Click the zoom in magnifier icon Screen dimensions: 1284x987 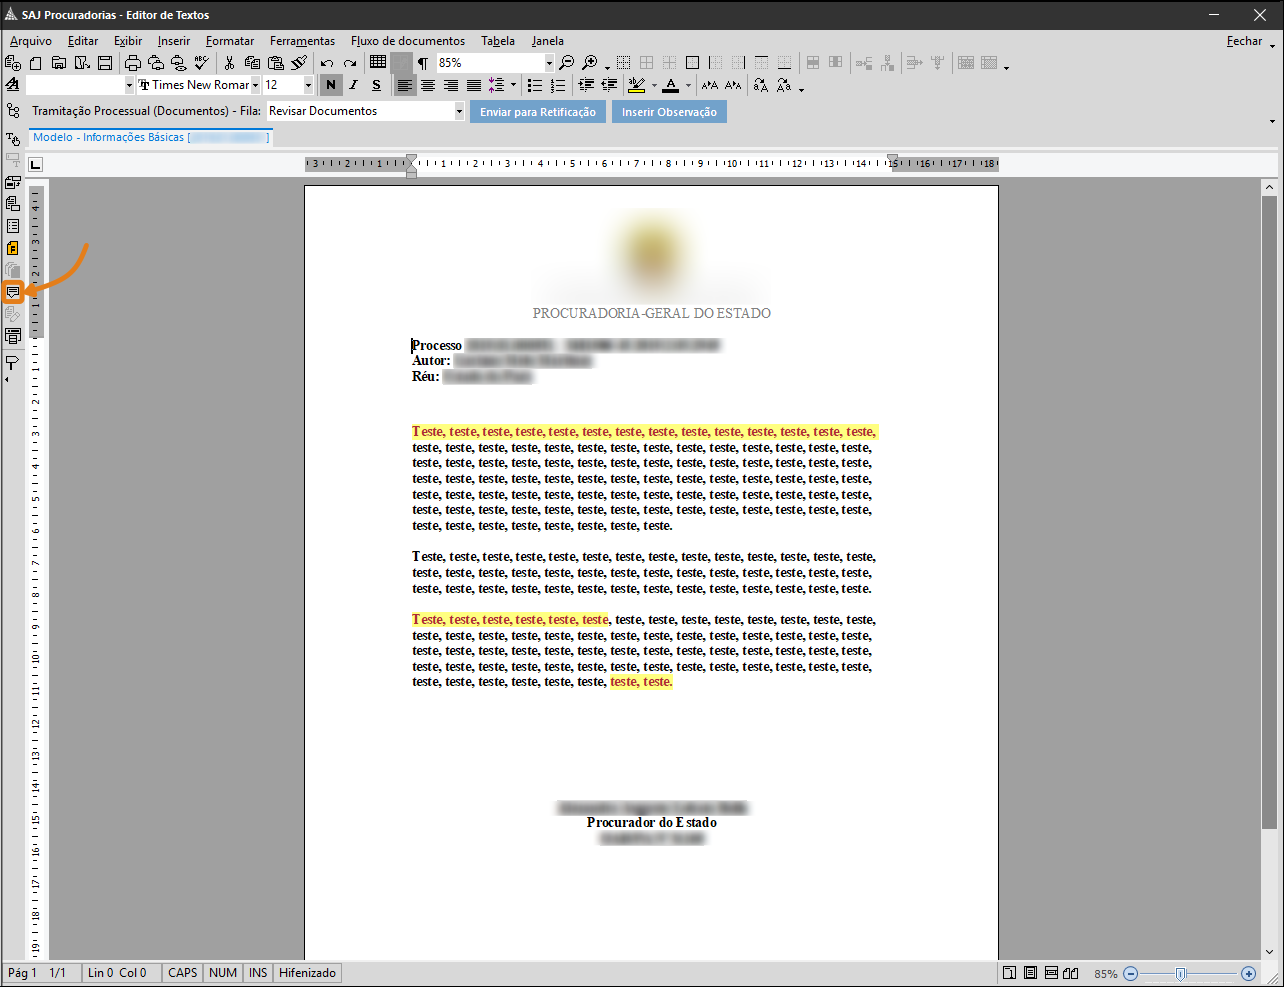point(590,63)
